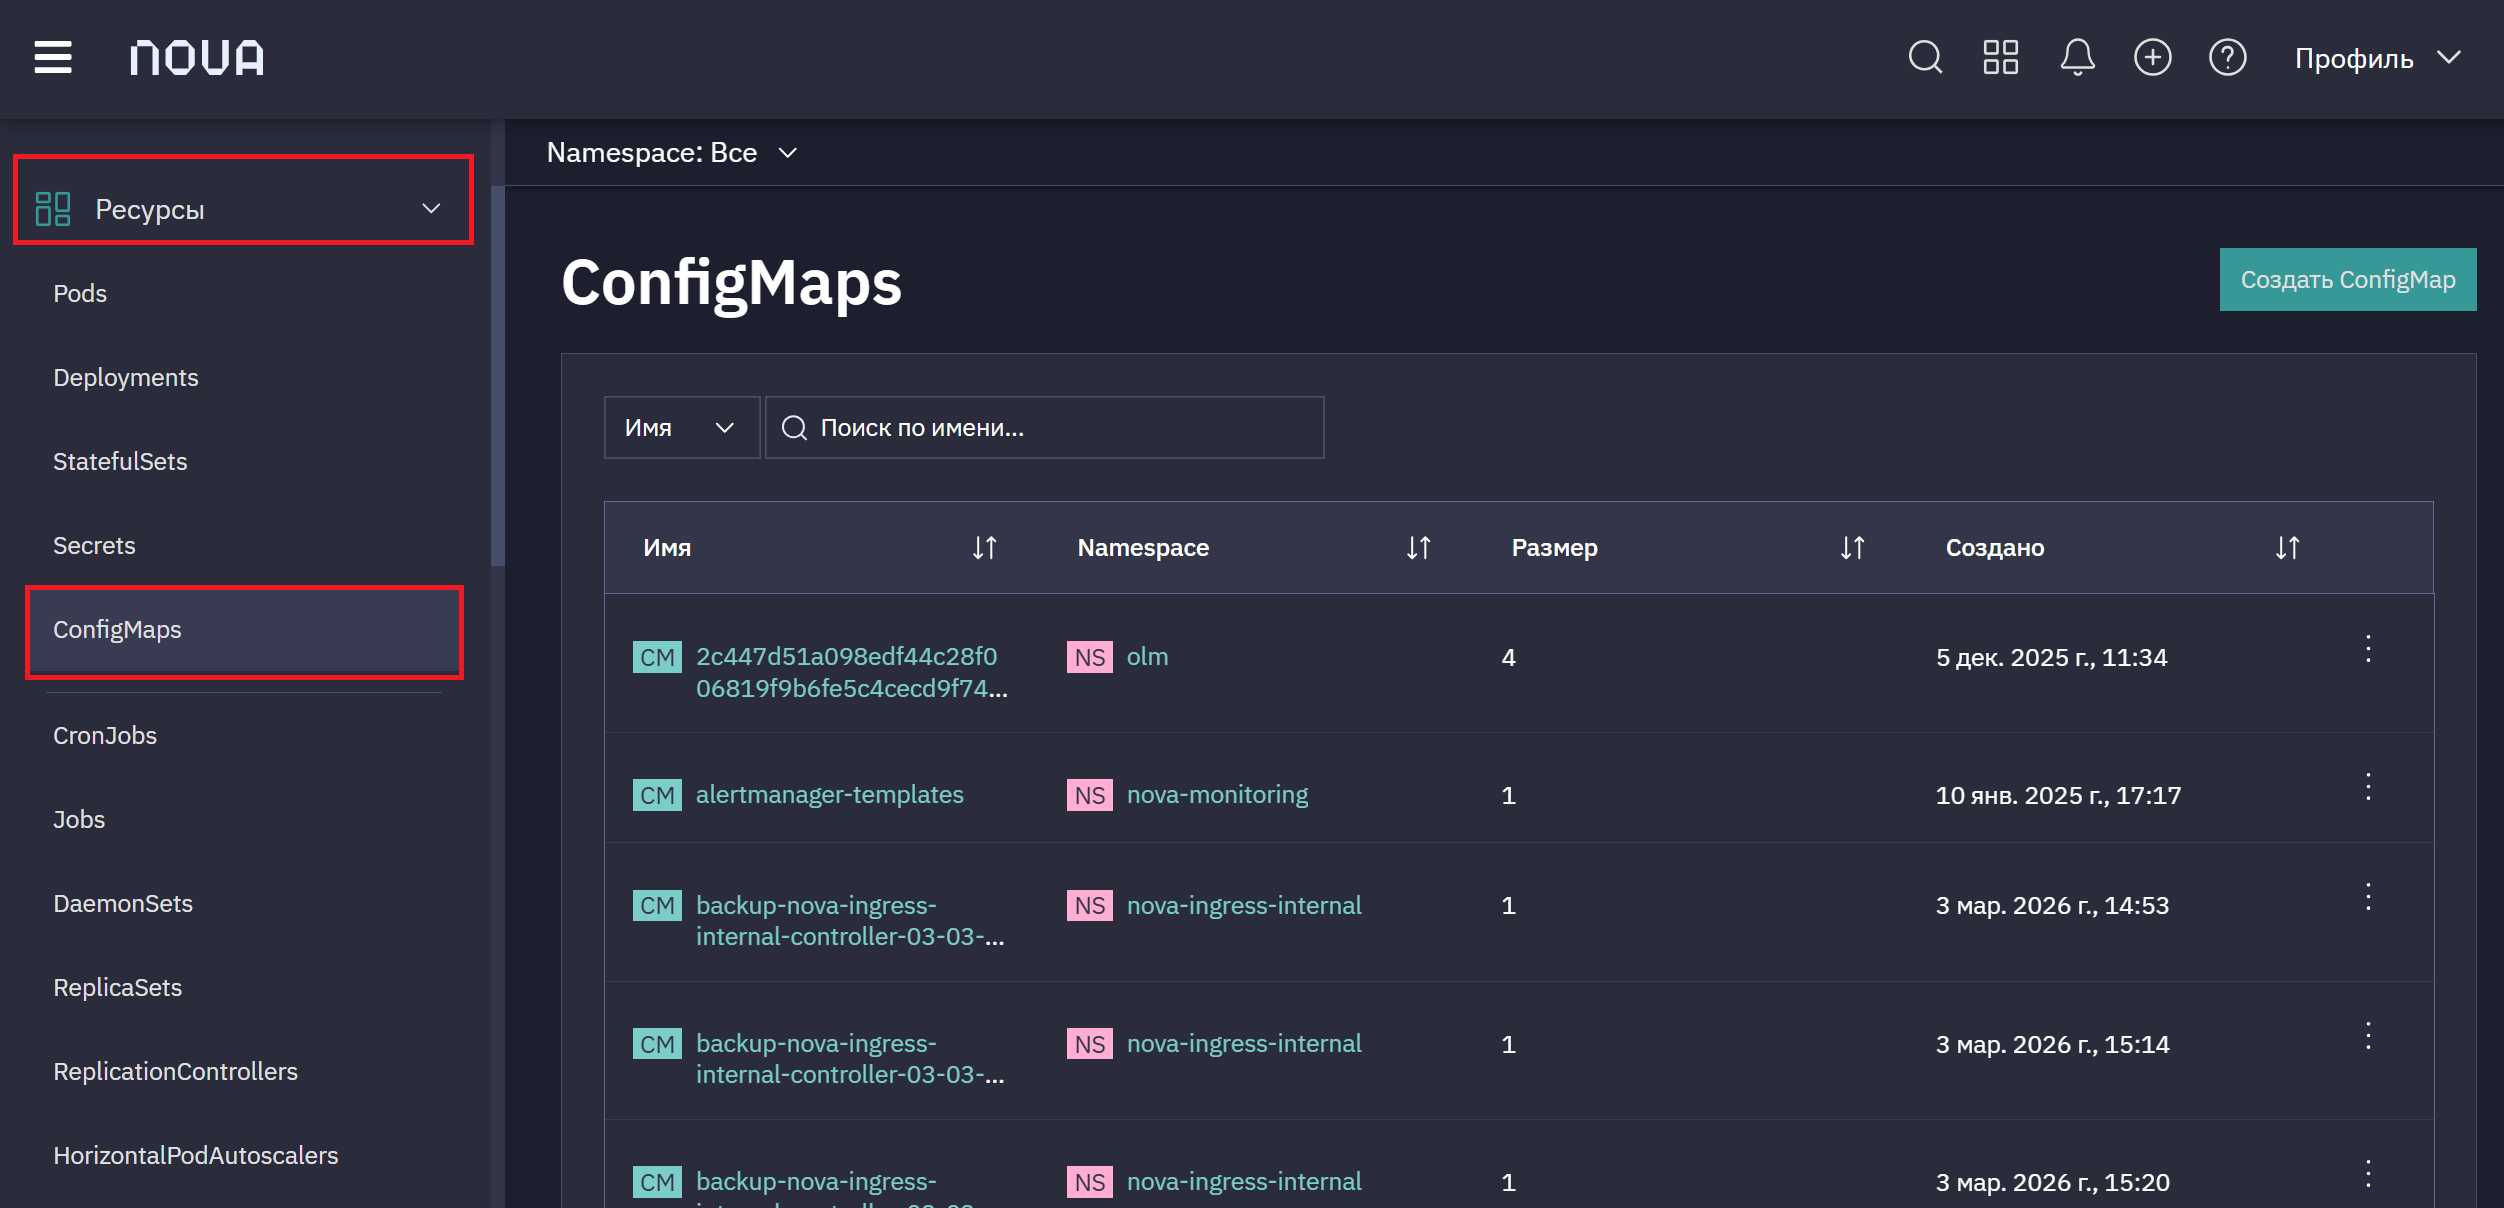This screenshot has height=1208, width=2504.
Task: Open kebab menu for 14:53 row
Action: pyautogui.click(x=2368, y=897)
